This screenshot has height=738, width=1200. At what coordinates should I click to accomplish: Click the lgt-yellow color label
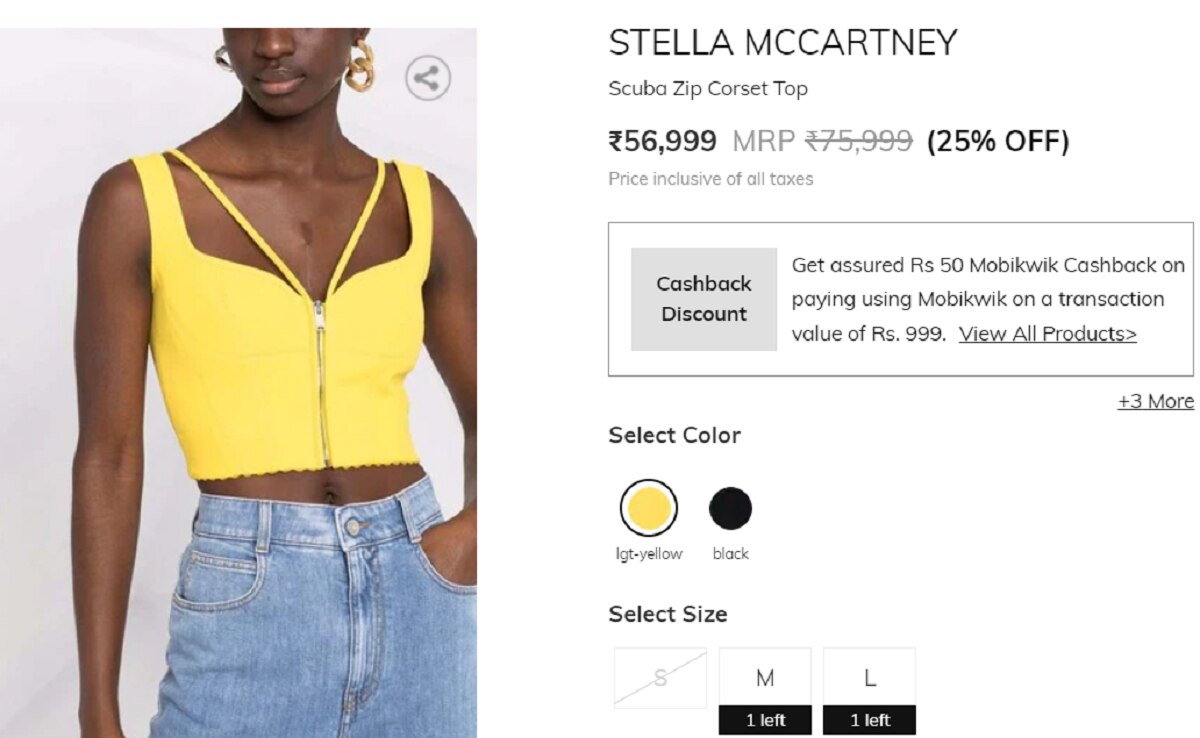click(x=648, y=554)
